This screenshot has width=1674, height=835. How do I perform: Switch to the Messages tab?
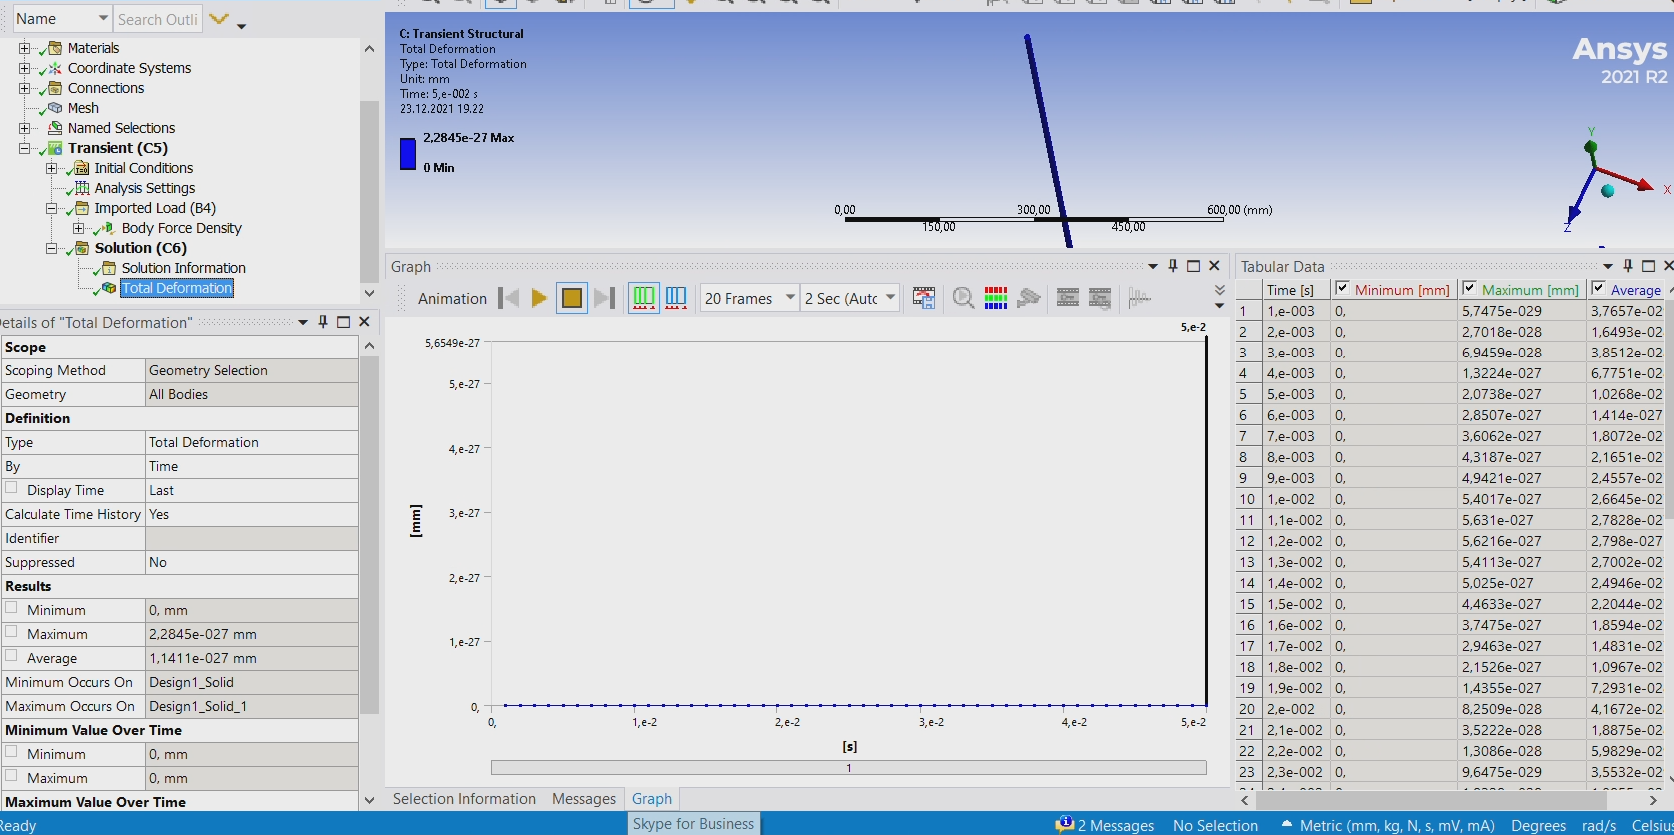pos(583,799)
